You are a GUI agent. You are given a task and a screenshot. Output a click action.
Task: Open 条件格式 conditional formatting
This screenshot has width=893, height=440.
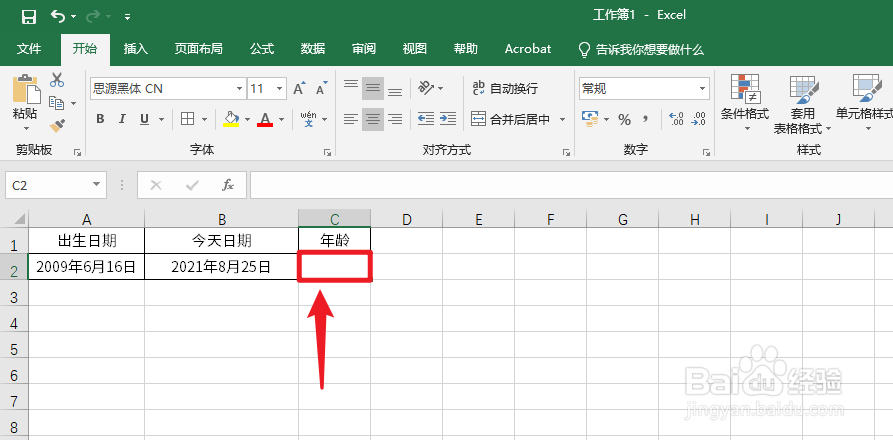745,102
